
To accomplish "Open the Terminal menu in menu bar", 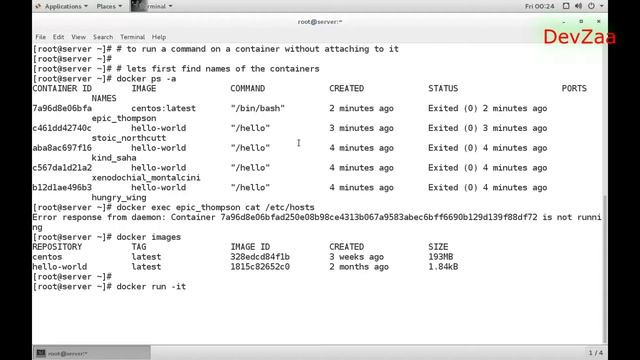I will (x=132, y=37).
